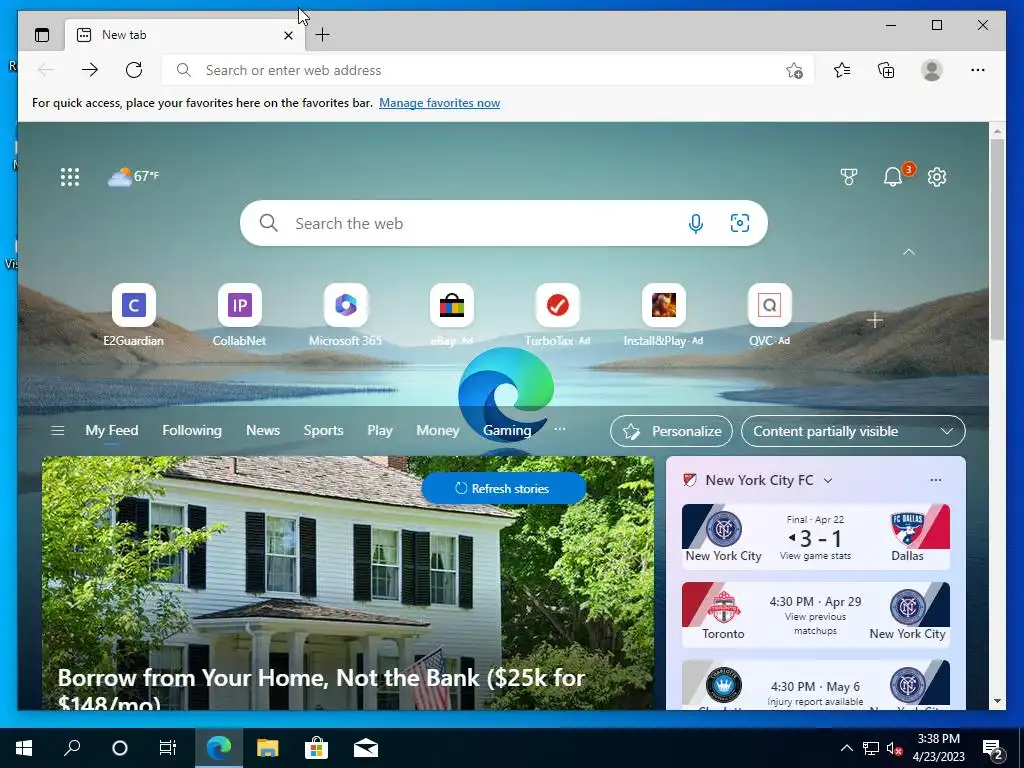
Task: Add this page to favorites star icon
Action: pos(794,71)
